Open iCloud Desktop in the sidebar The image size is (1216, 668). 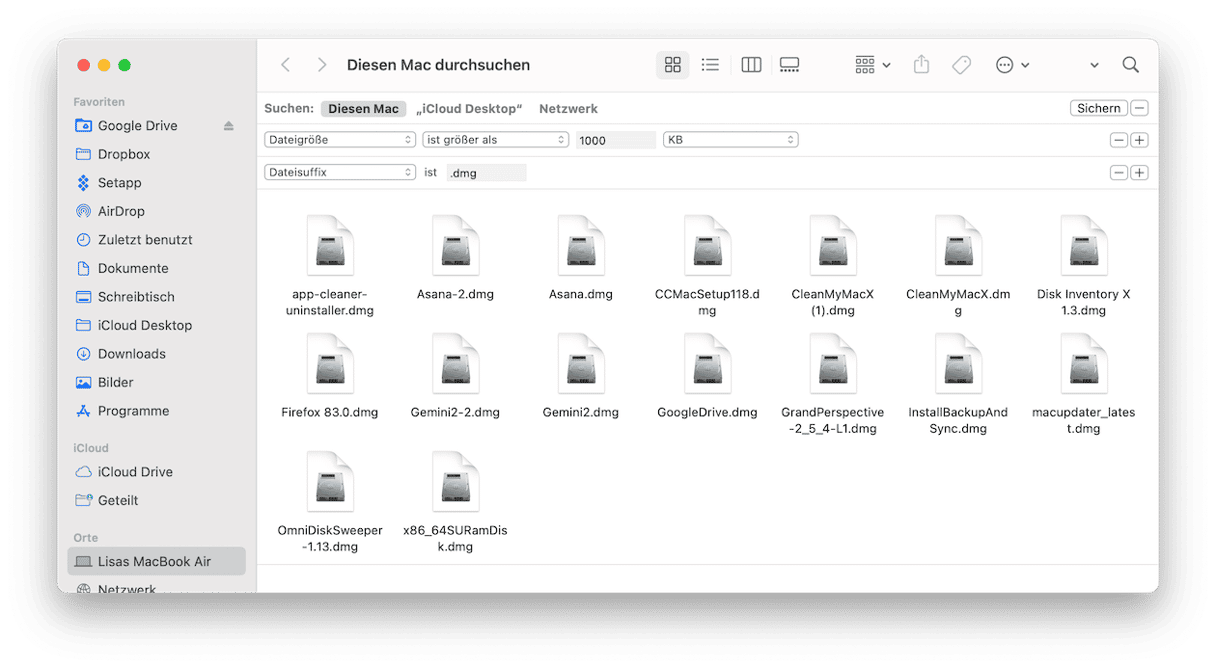[144, 325]
